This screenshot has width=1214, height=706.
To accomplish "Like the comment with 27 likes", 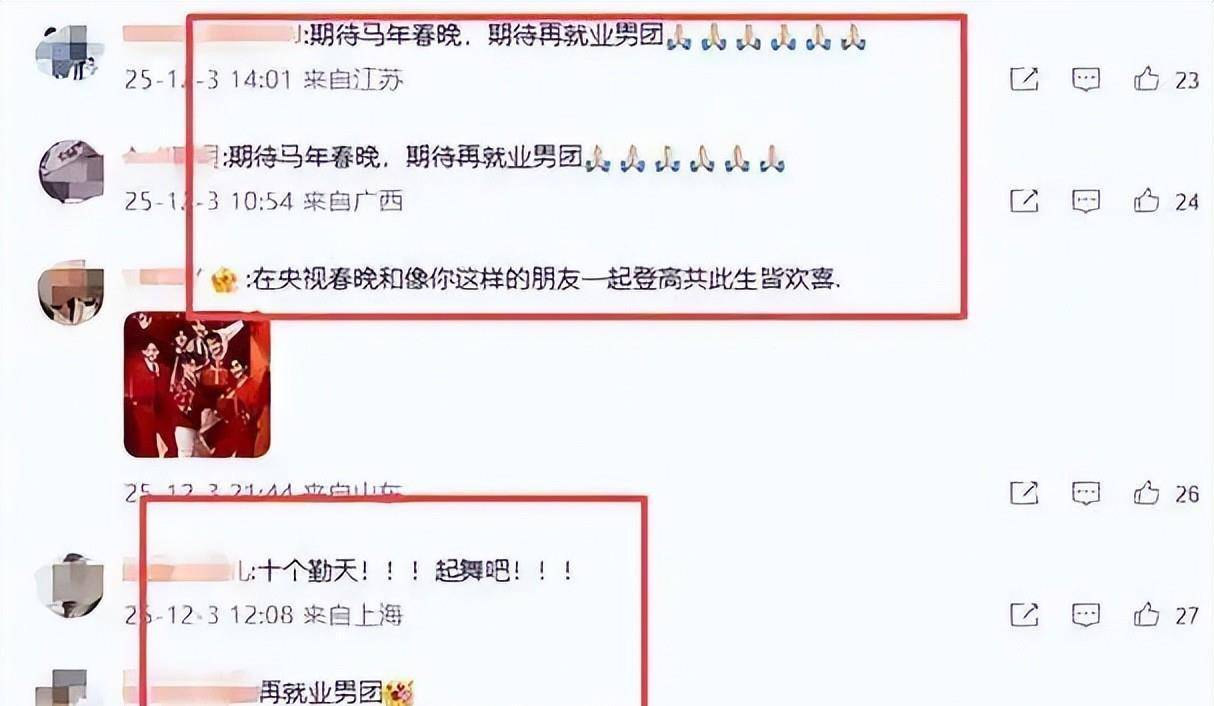I will [1147, 614].
